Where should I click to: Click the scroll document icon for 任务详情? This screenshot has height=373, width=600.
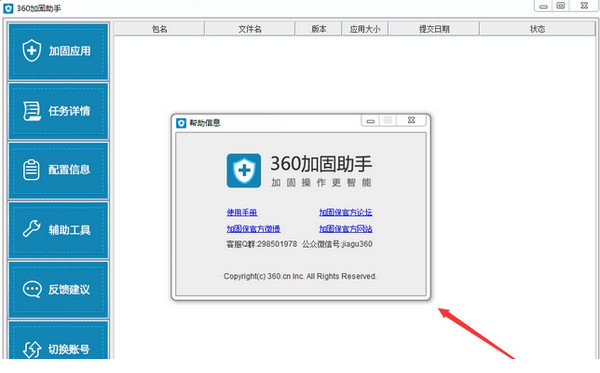[32, 111]
